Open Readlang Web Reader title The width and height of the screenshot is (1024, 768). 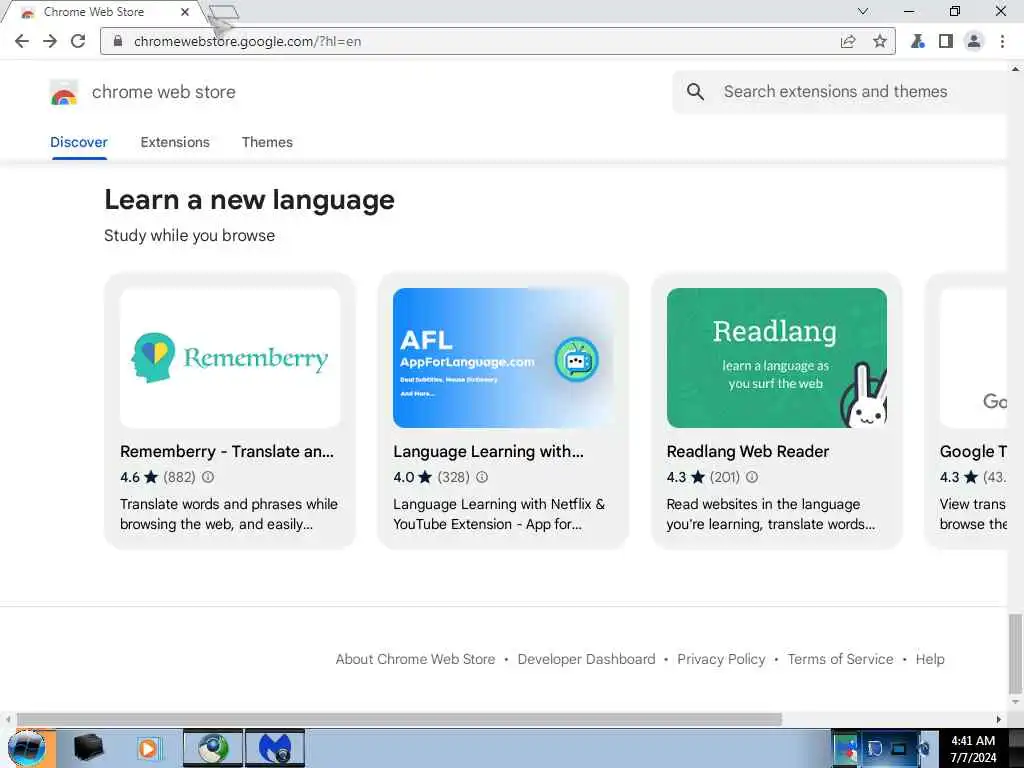pyautogui.click(x=748, y=451)
